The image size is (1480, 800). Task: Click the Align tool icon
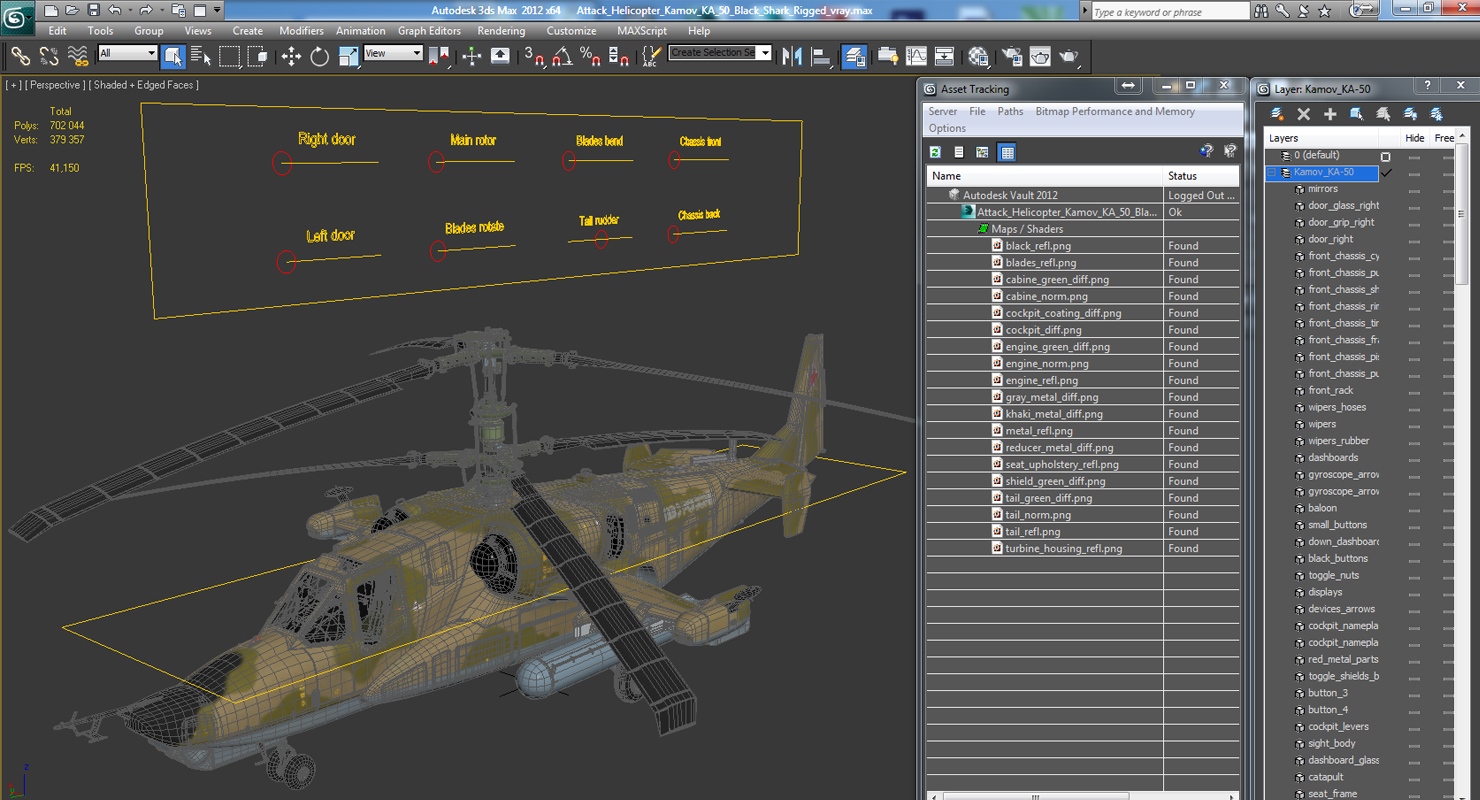(x=822, y=57)
